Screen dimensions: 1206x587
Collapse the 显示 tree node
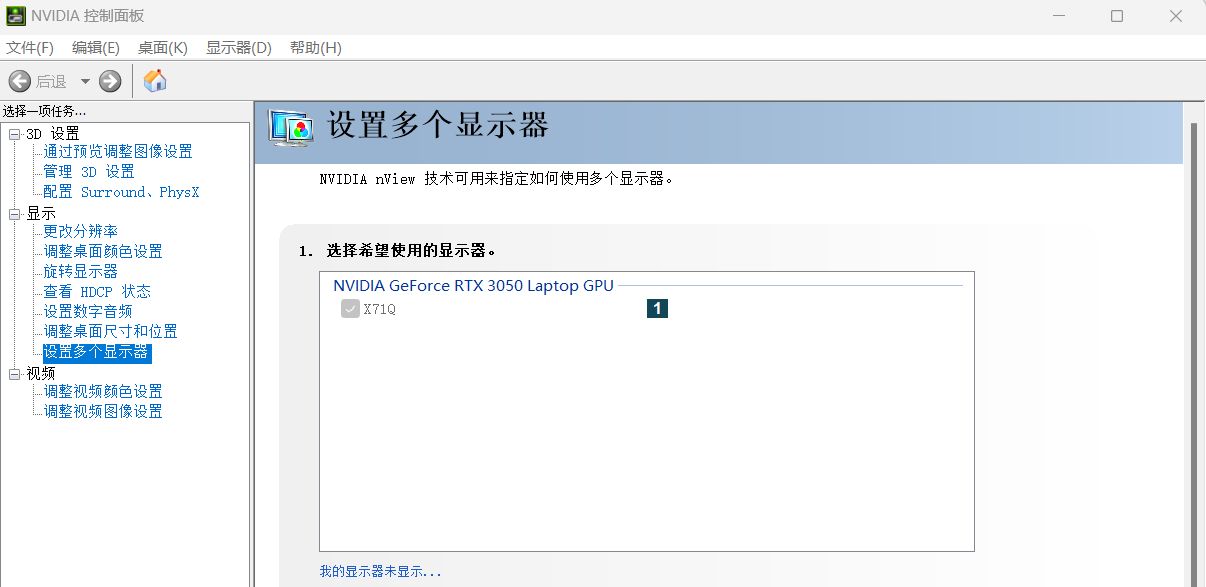tap(14, 214)
